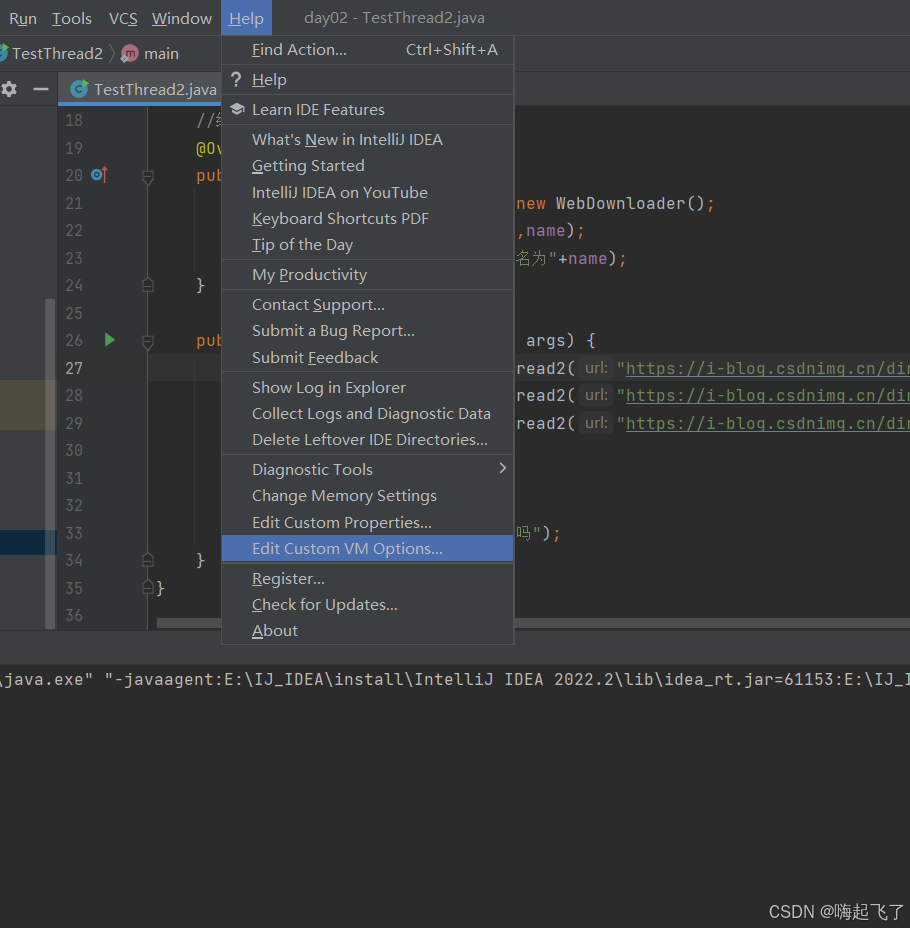
Task: Select Find Action... menu entry
Action: (367, 50)
